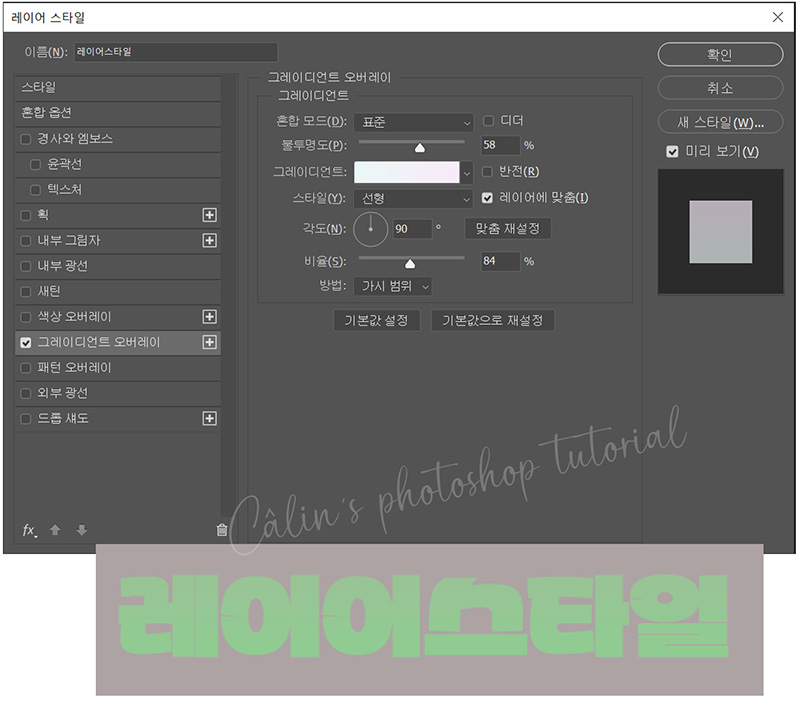Enable the 텍스처 checkbox
This screenshot has width=800, height=701.
coord(35,190)
